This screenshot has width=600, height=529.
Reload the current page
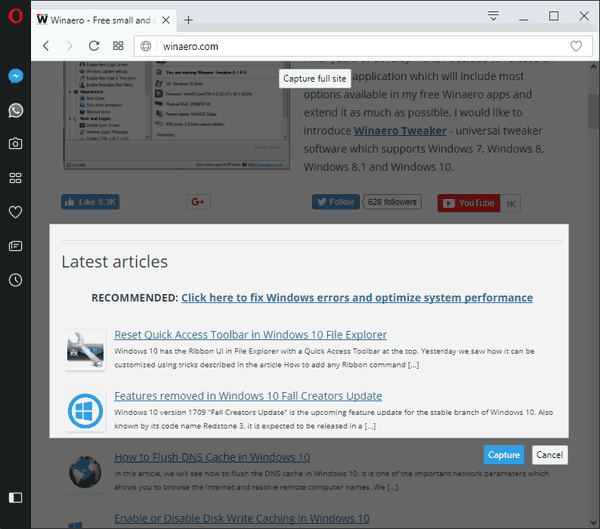pos(94,46)
